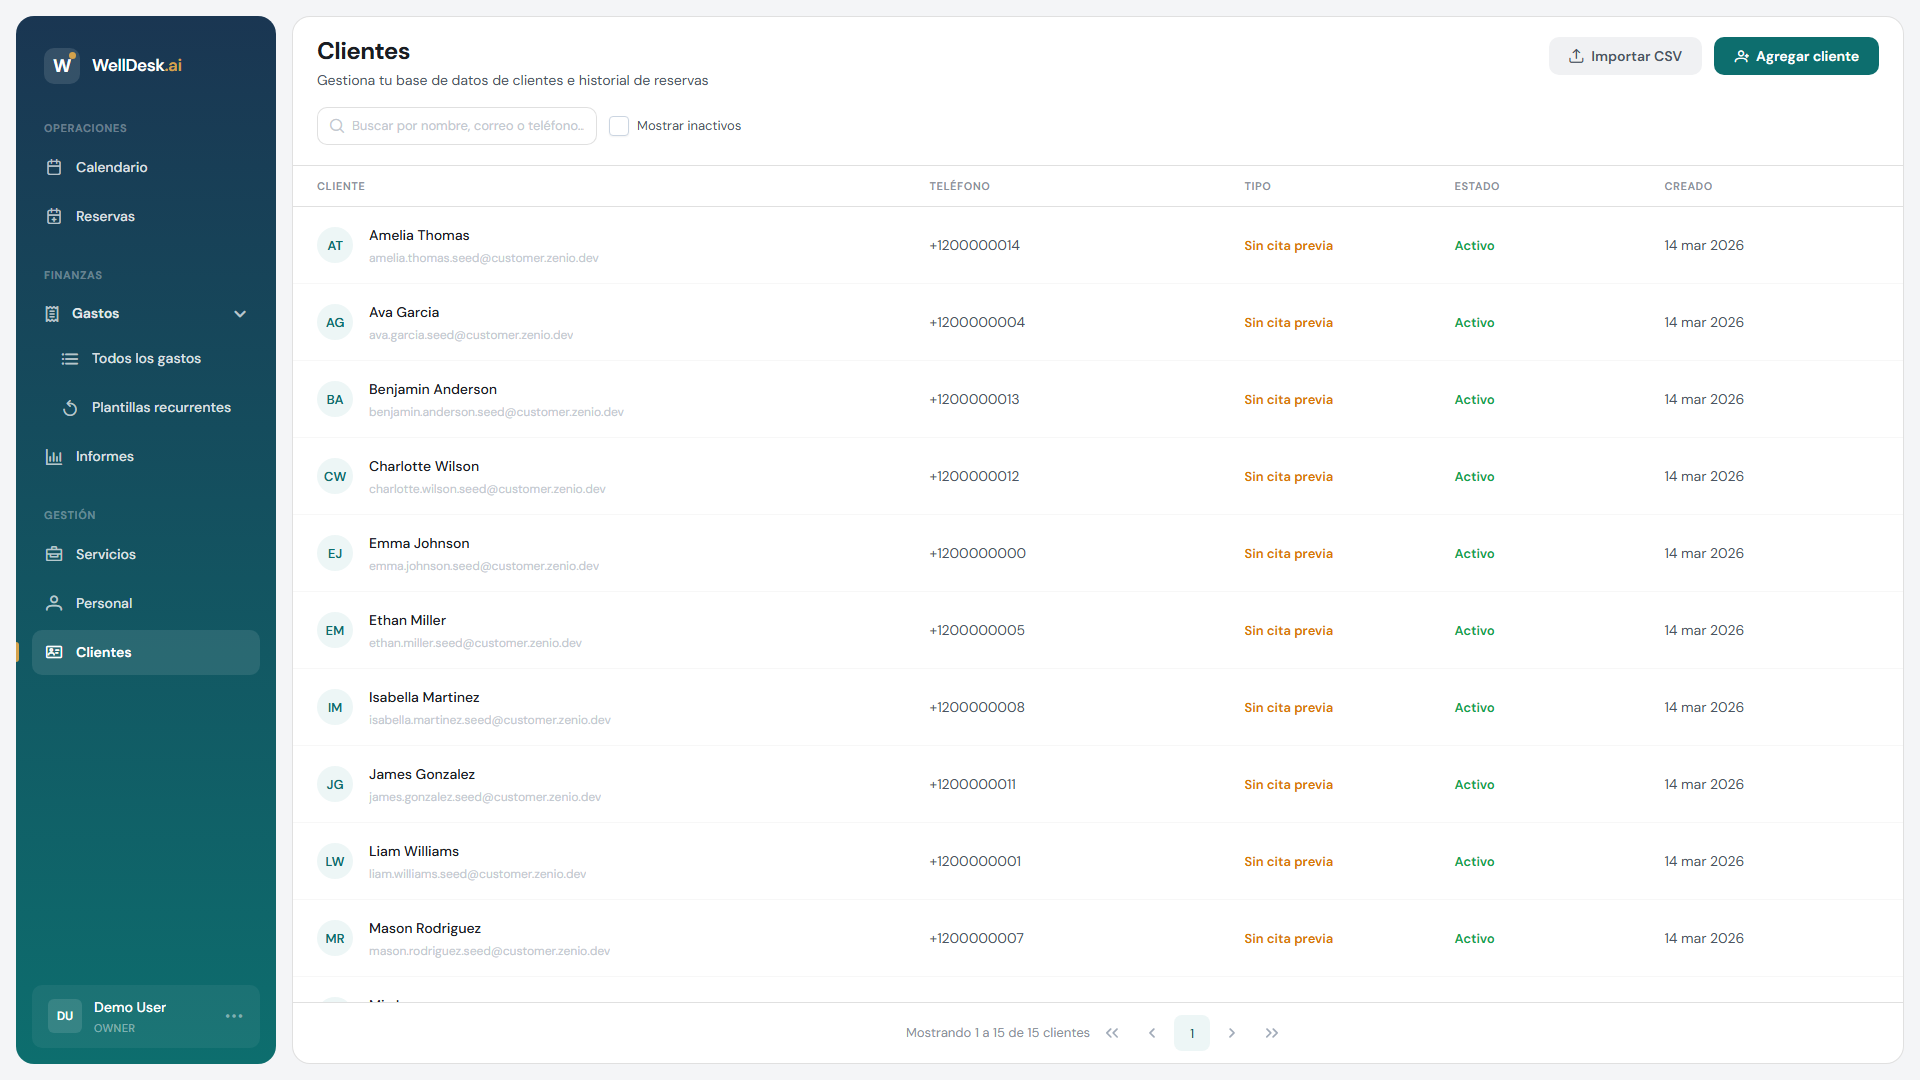Go to the next page arrow

point(1232,1033)
